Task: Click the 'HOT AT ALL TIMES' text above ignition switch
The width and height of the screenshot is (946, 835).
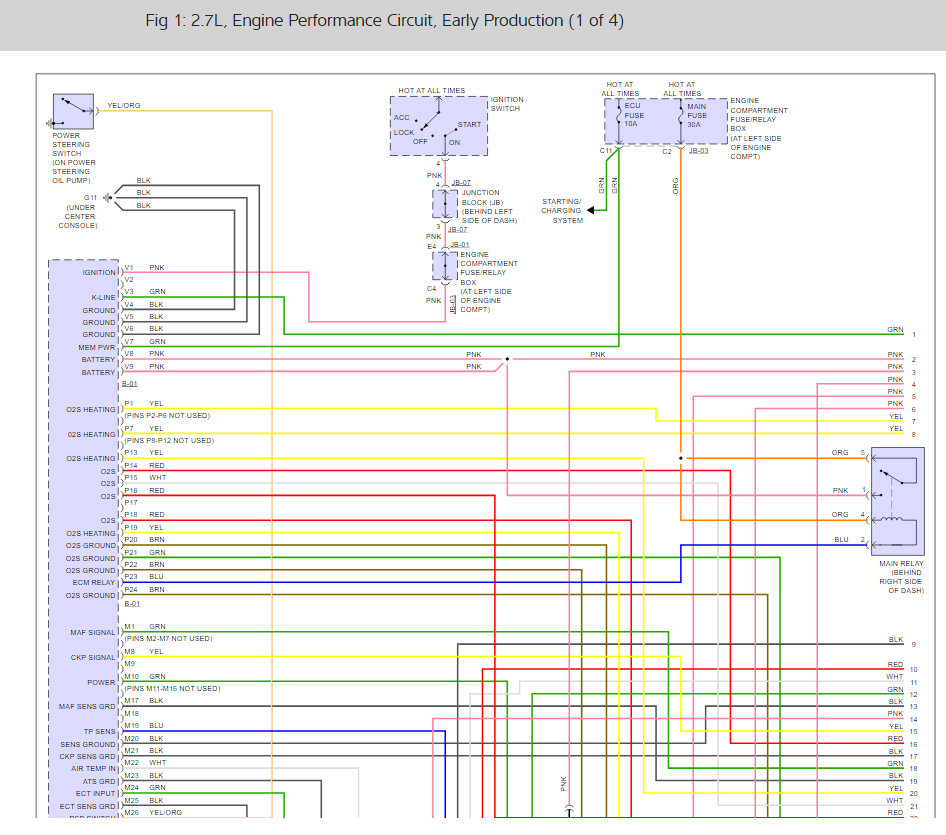Action: 431,90
